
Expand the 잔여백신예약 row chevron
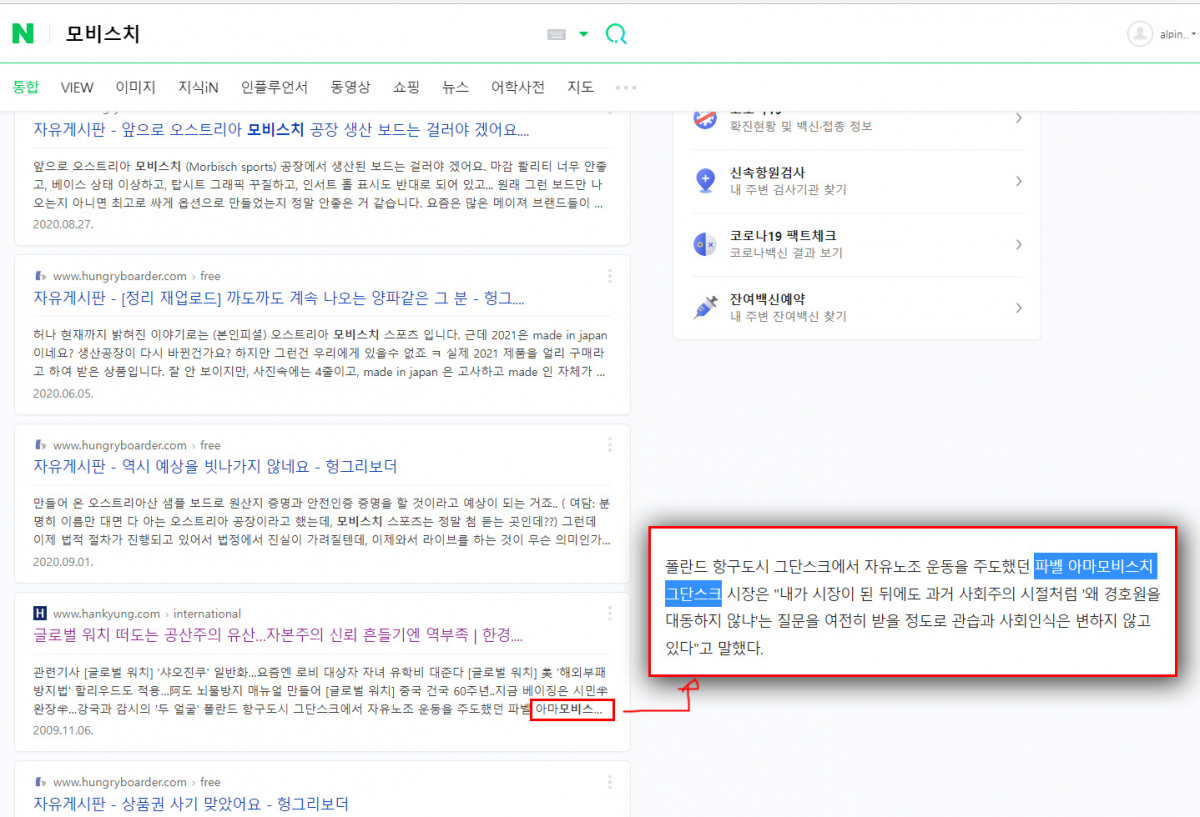point(1019,307)
